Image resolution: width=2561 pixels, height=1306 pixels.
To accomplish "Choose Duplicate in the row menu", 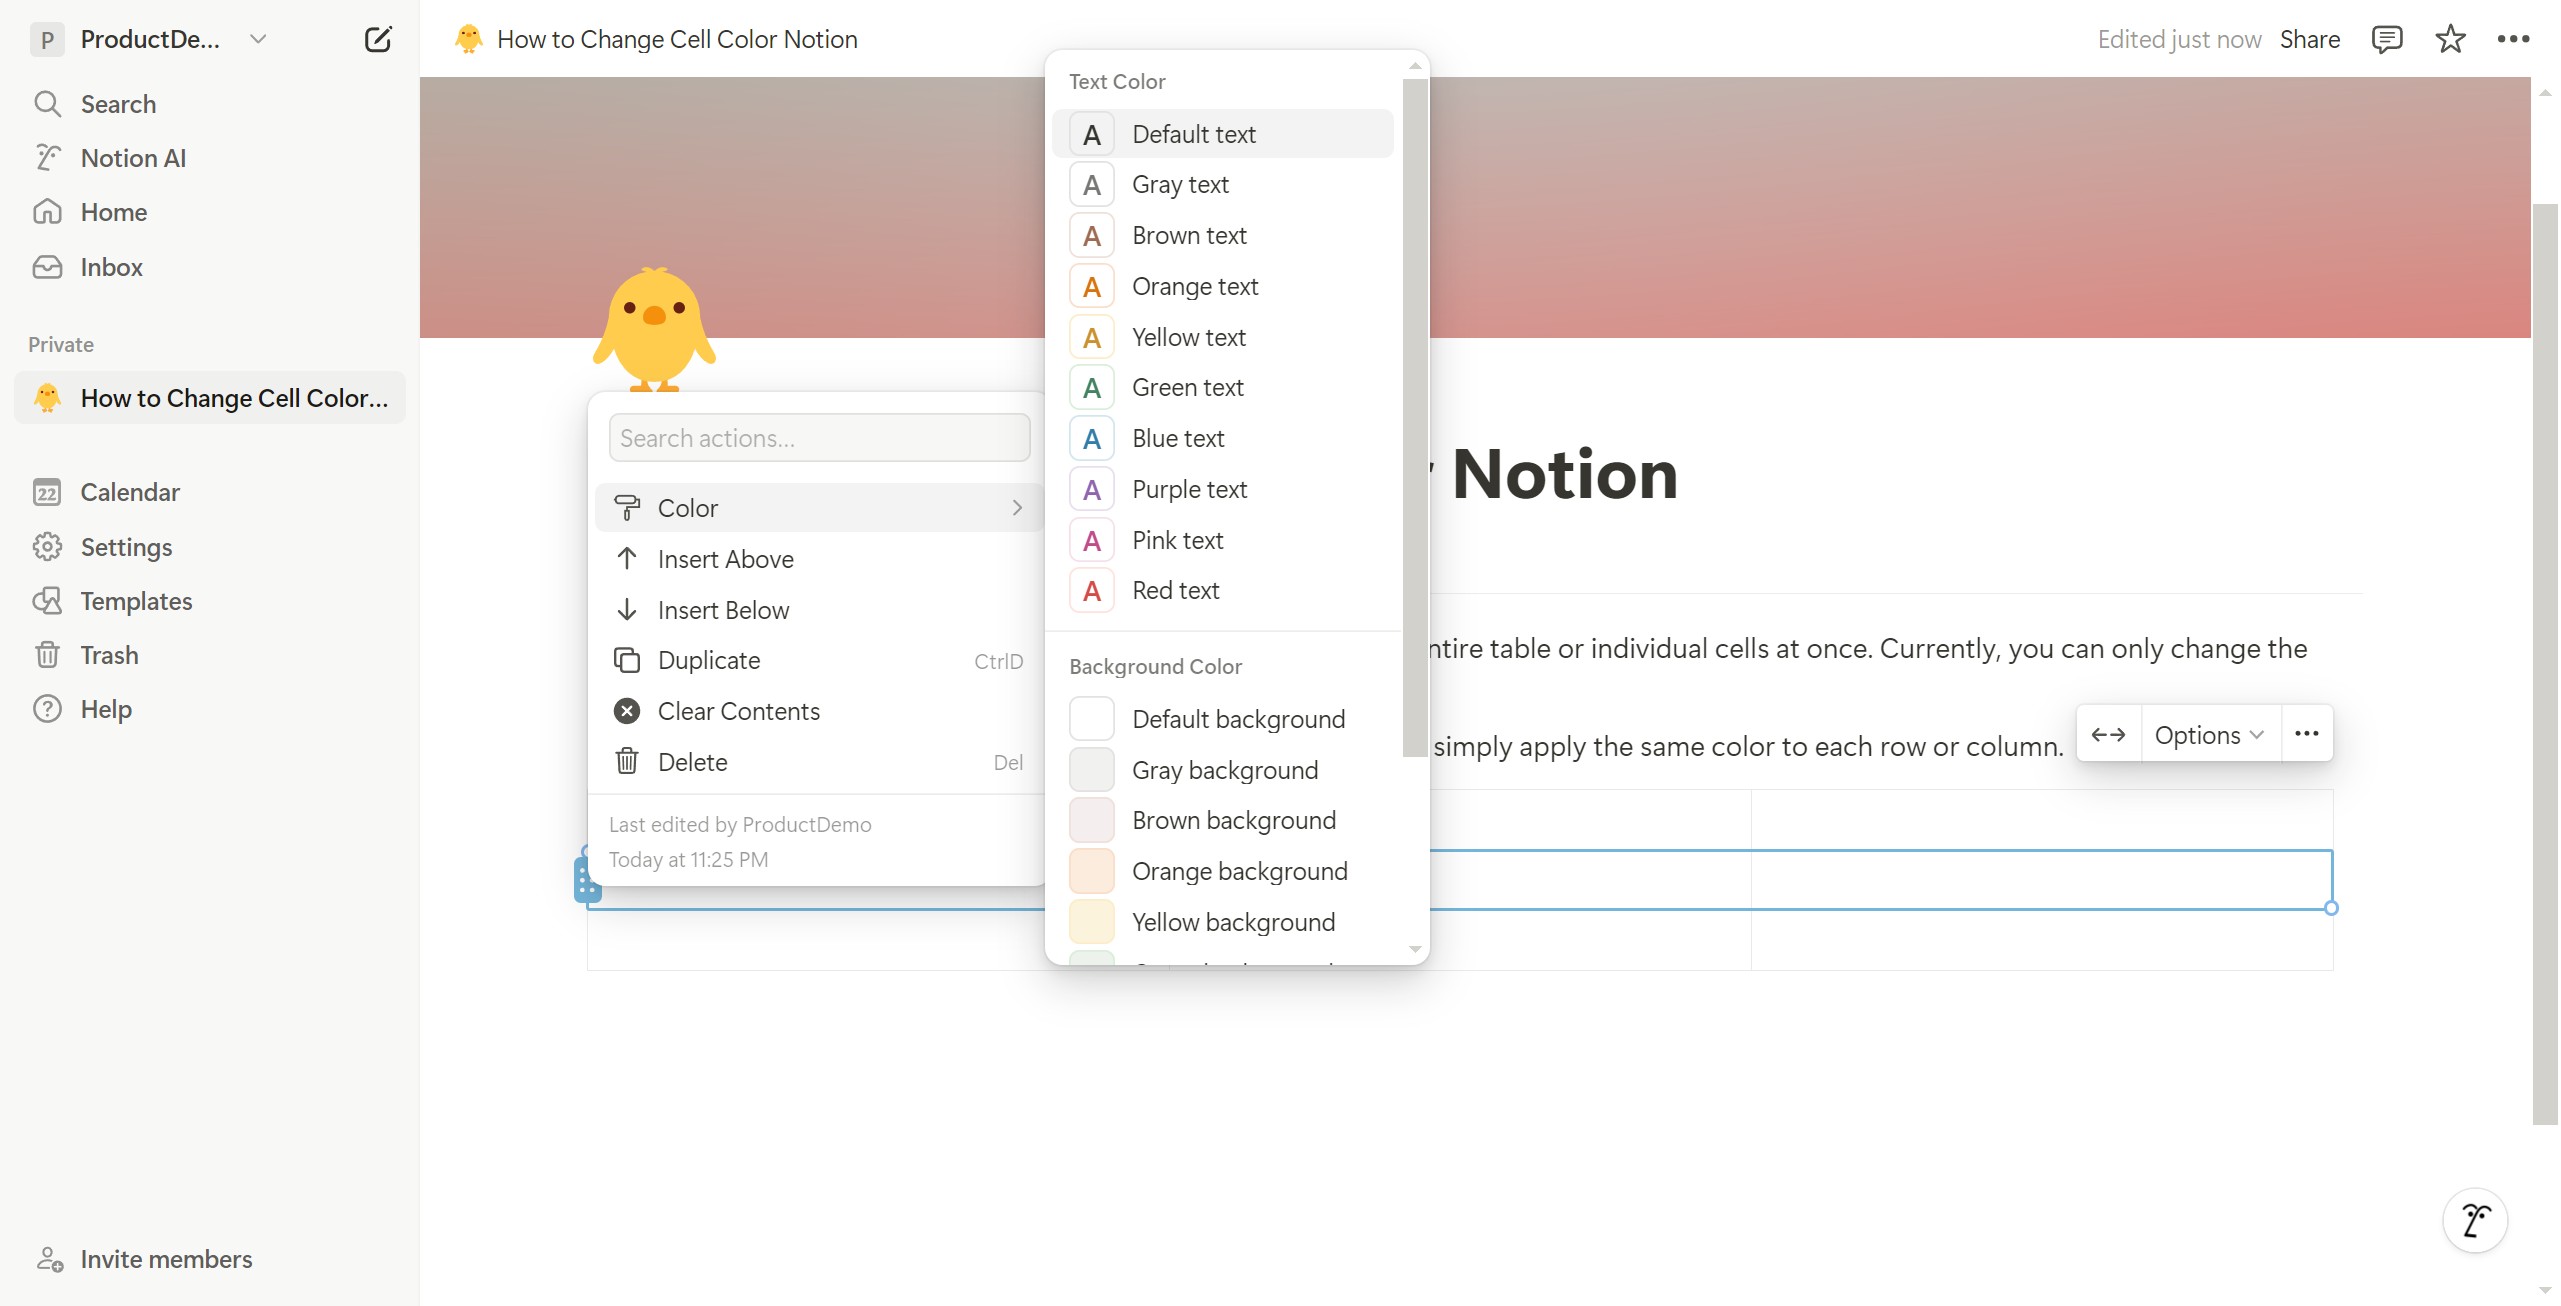I will pyautogui.click(x=819, y=661).
